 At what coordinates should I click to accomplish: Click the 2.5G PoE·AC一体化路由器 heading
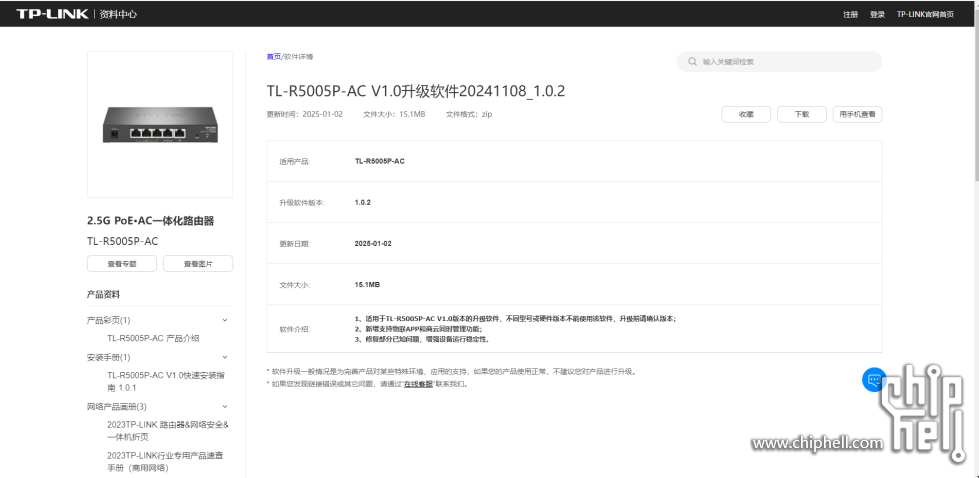pyautogui.click(x=150, y=221)
